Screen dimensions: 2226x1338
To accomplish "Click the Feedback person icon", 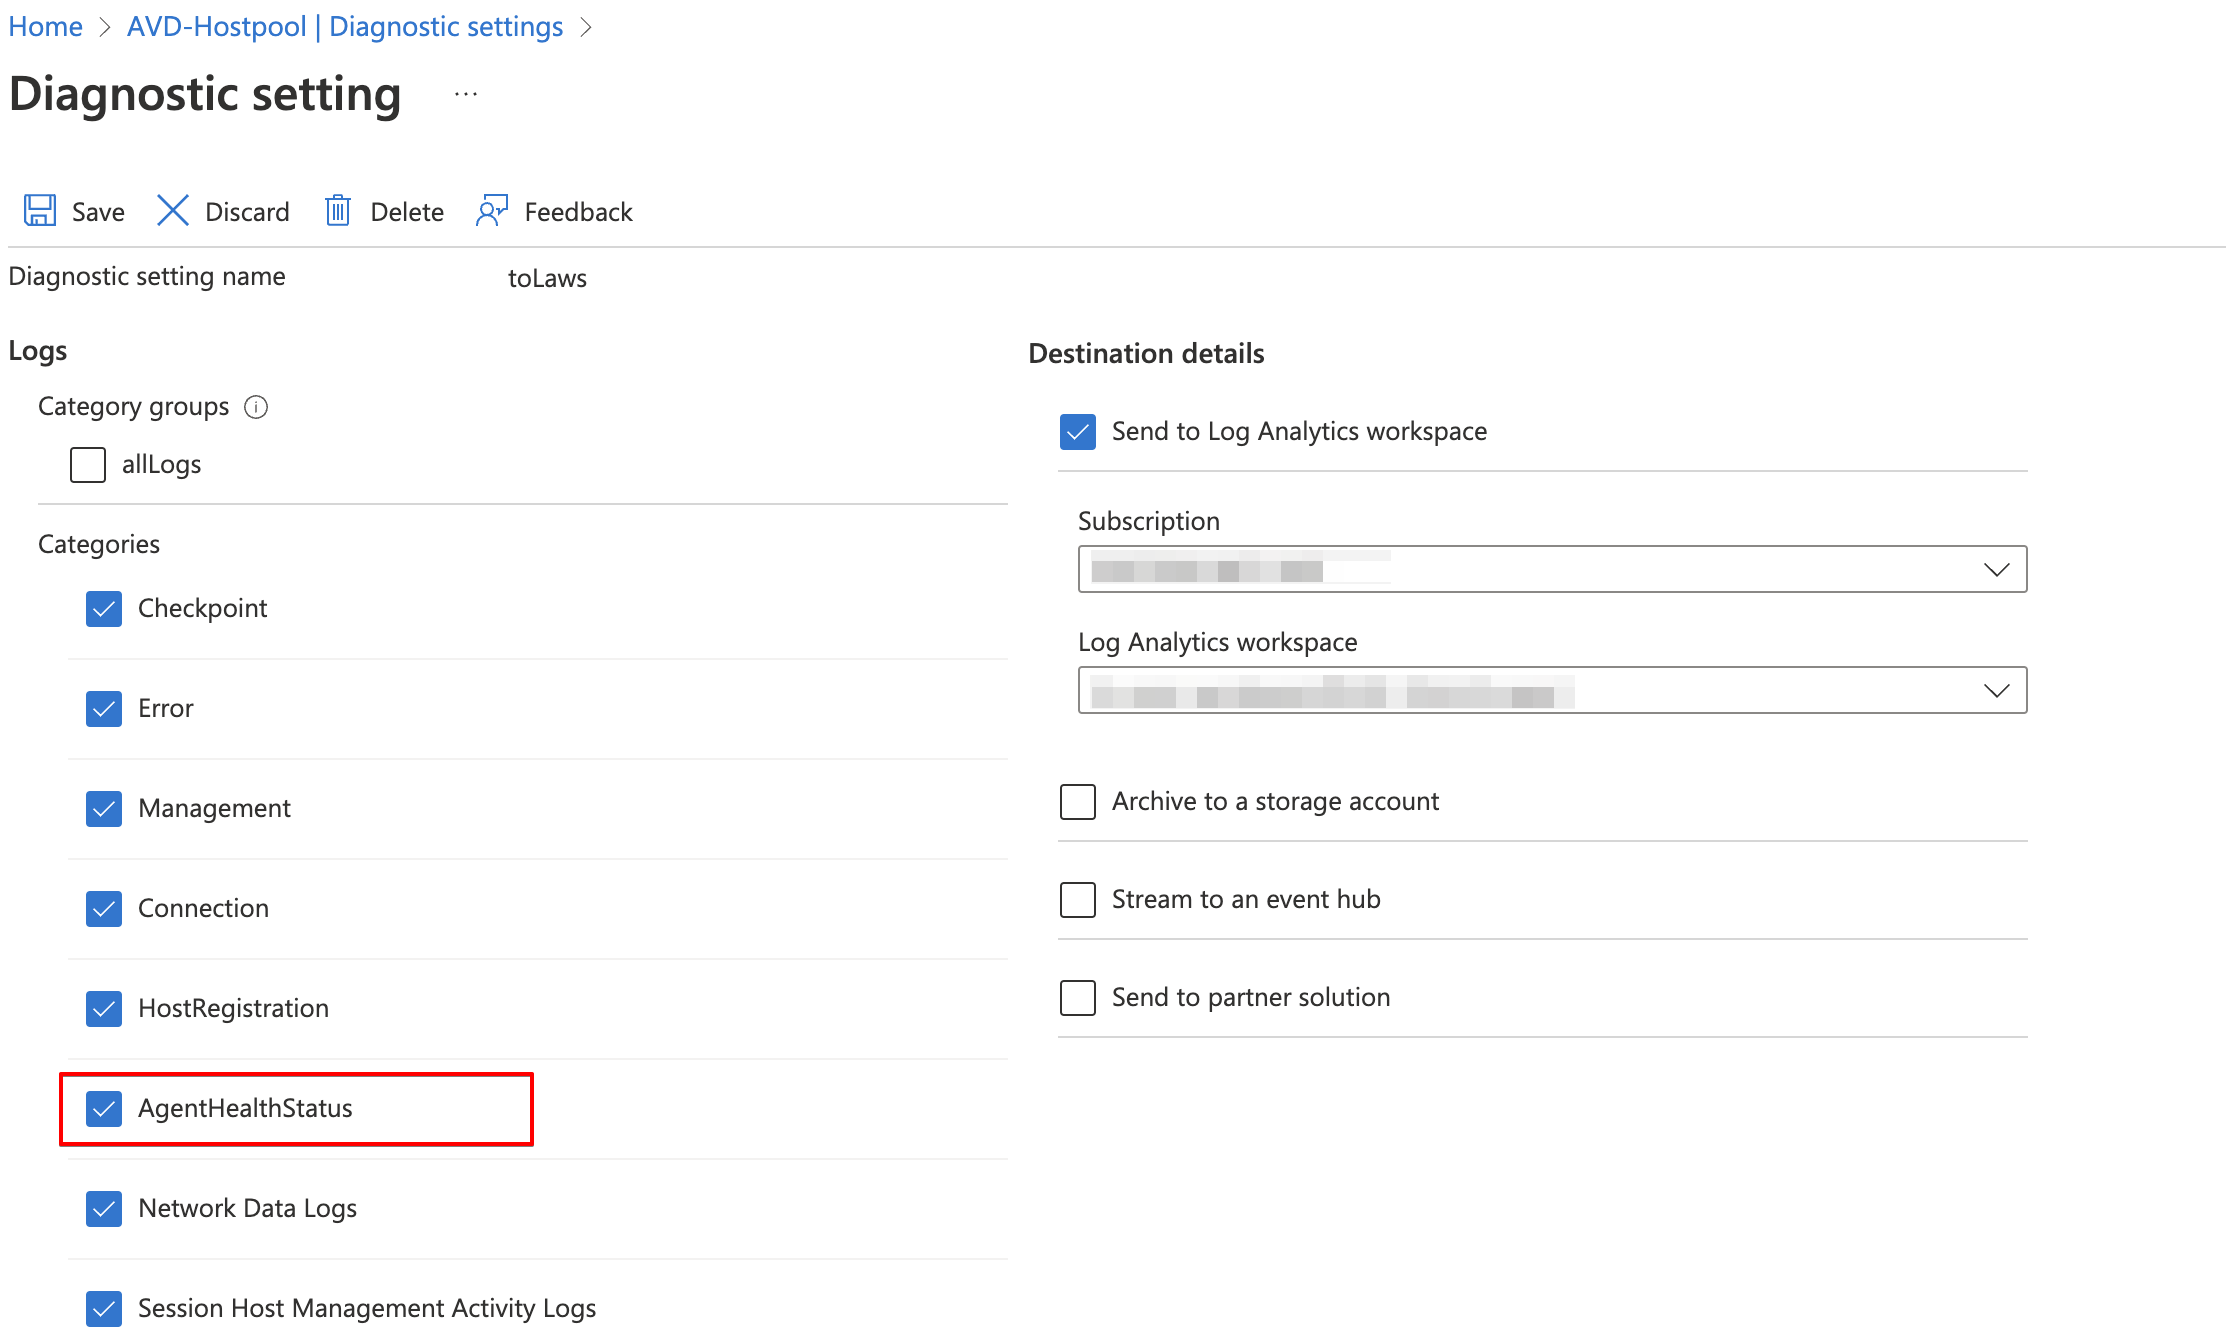I will tap(492, 211).
